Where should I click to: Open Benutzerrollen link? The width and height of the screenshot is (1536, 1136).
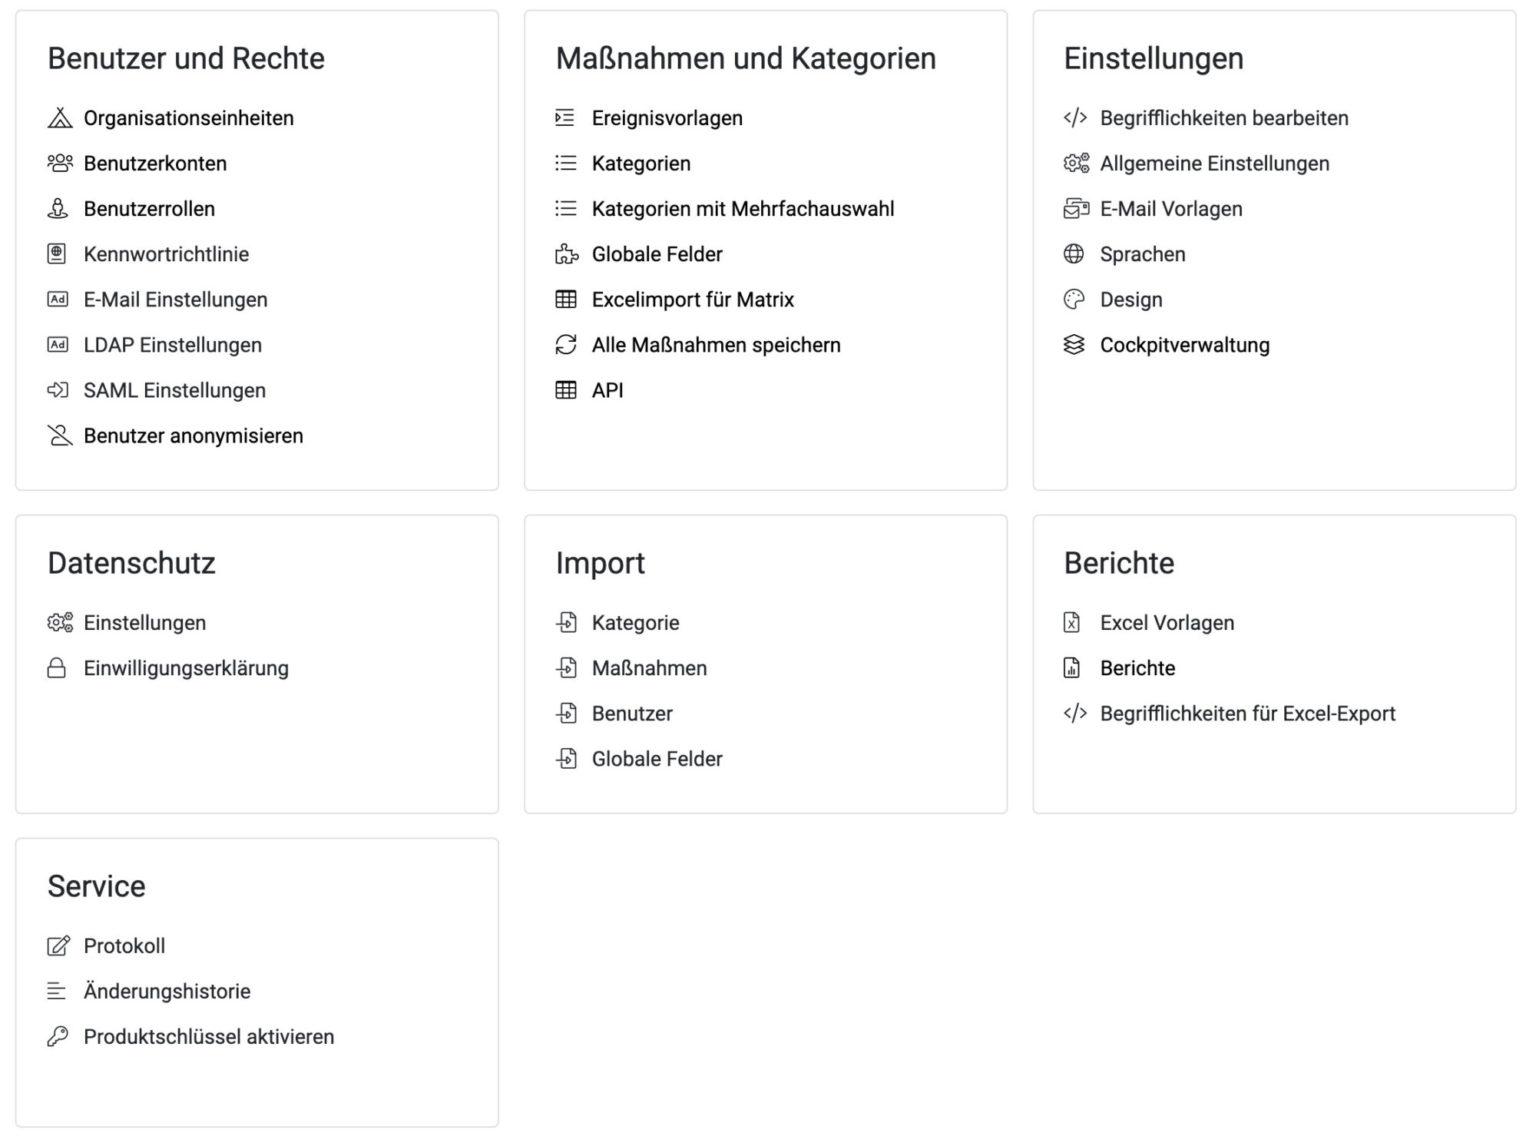(x=149, y=209)
